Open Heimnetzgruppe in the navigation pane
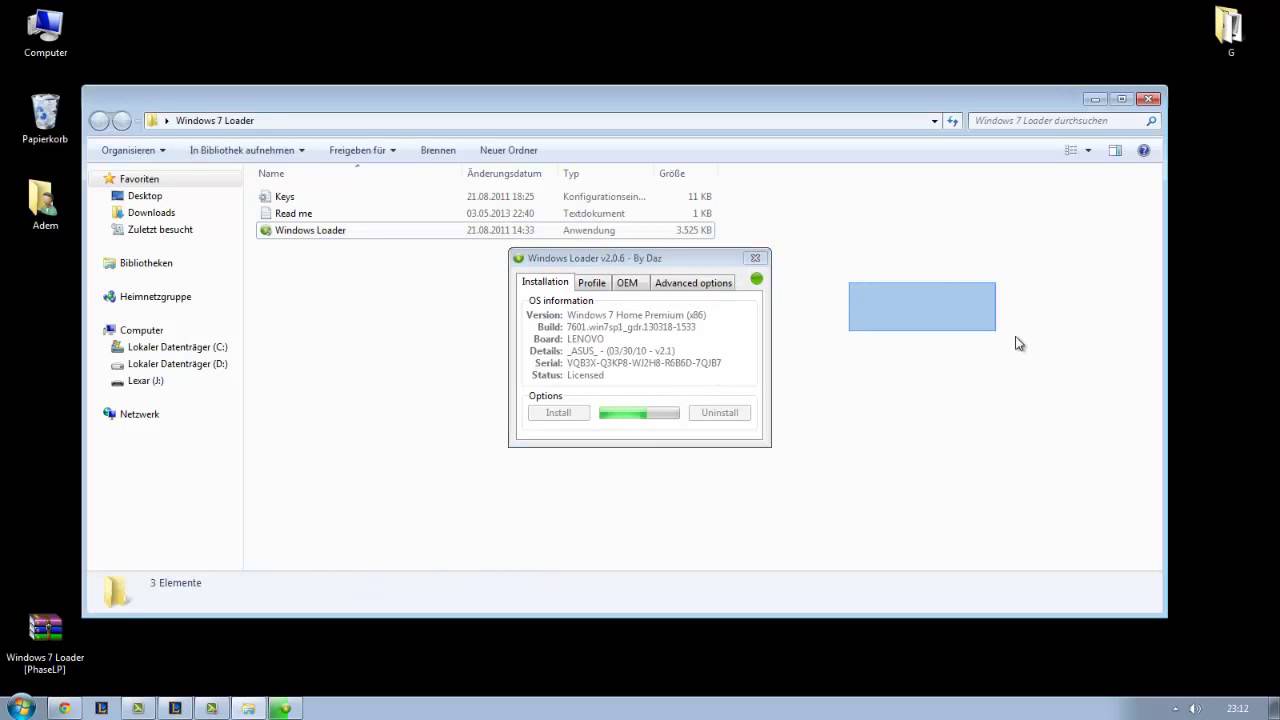Screen dimensions: 1280x720 tap(155, 297)
